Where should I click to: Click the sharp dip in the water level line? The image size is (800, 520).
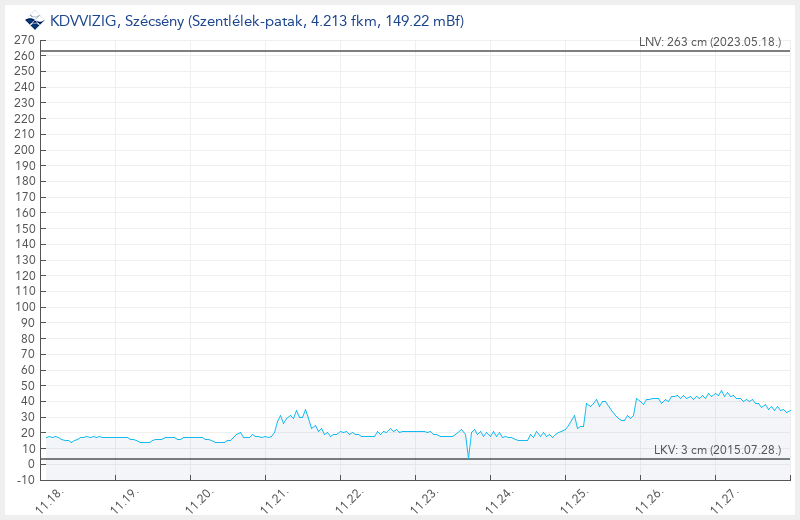468,455
